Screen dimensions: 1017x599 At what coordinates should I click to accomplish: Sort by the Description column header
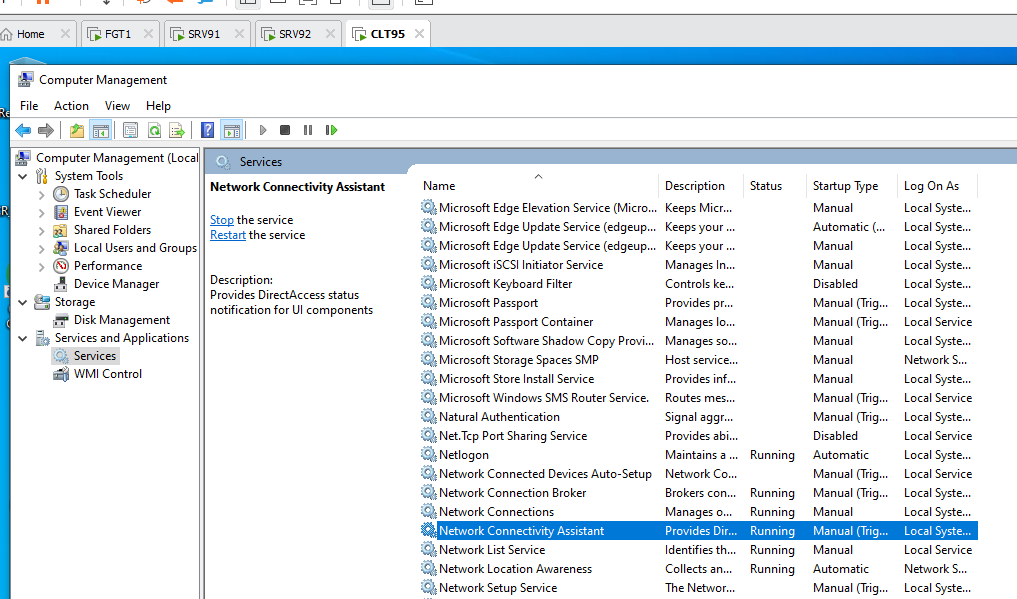click(x=700, y=186)
